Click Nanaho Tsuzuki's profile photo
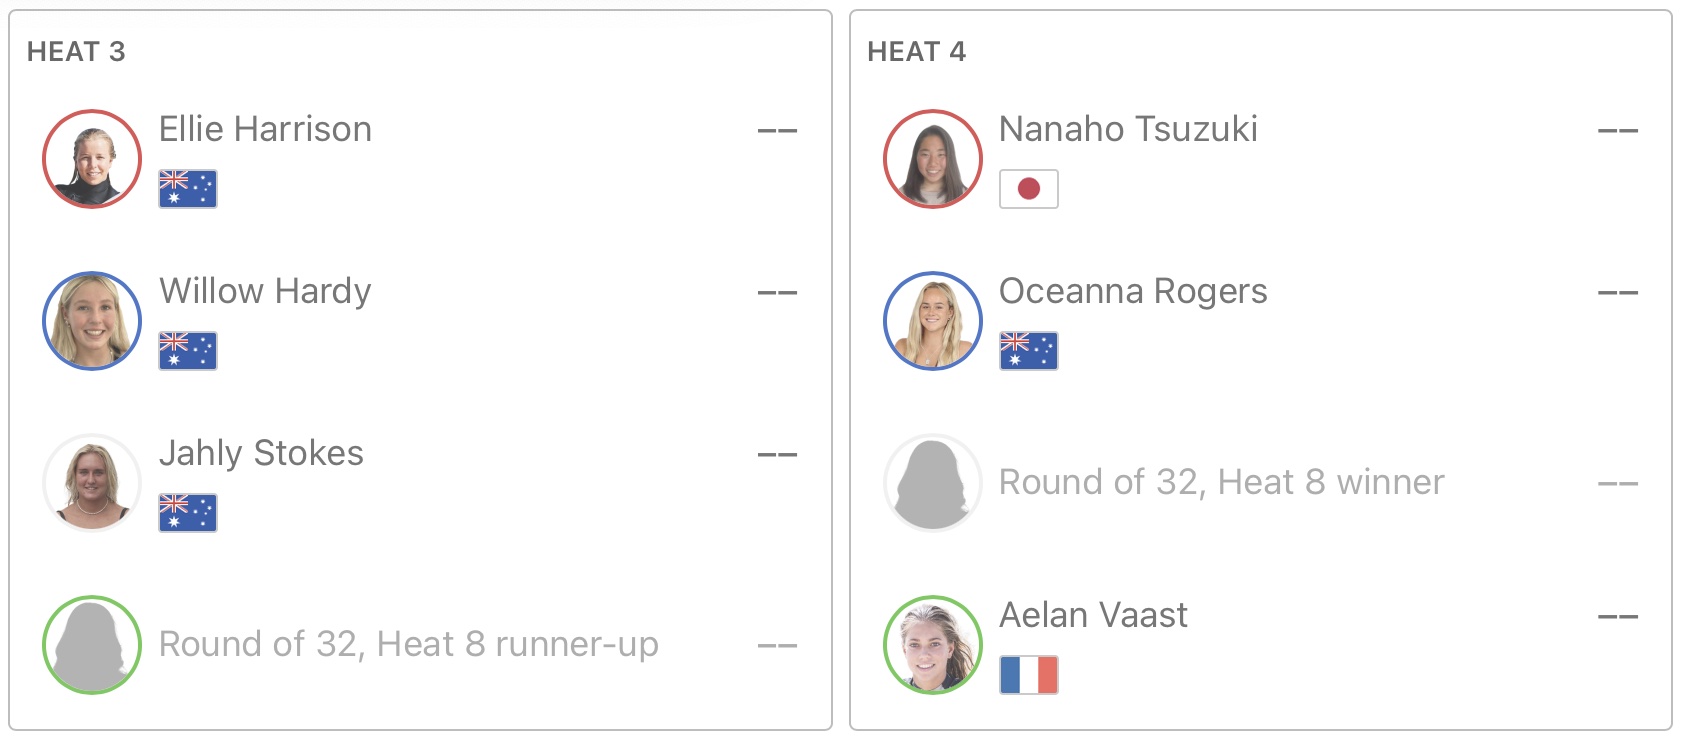The width and height of the screenshot is (1686, 738). (x=933, y=159)
